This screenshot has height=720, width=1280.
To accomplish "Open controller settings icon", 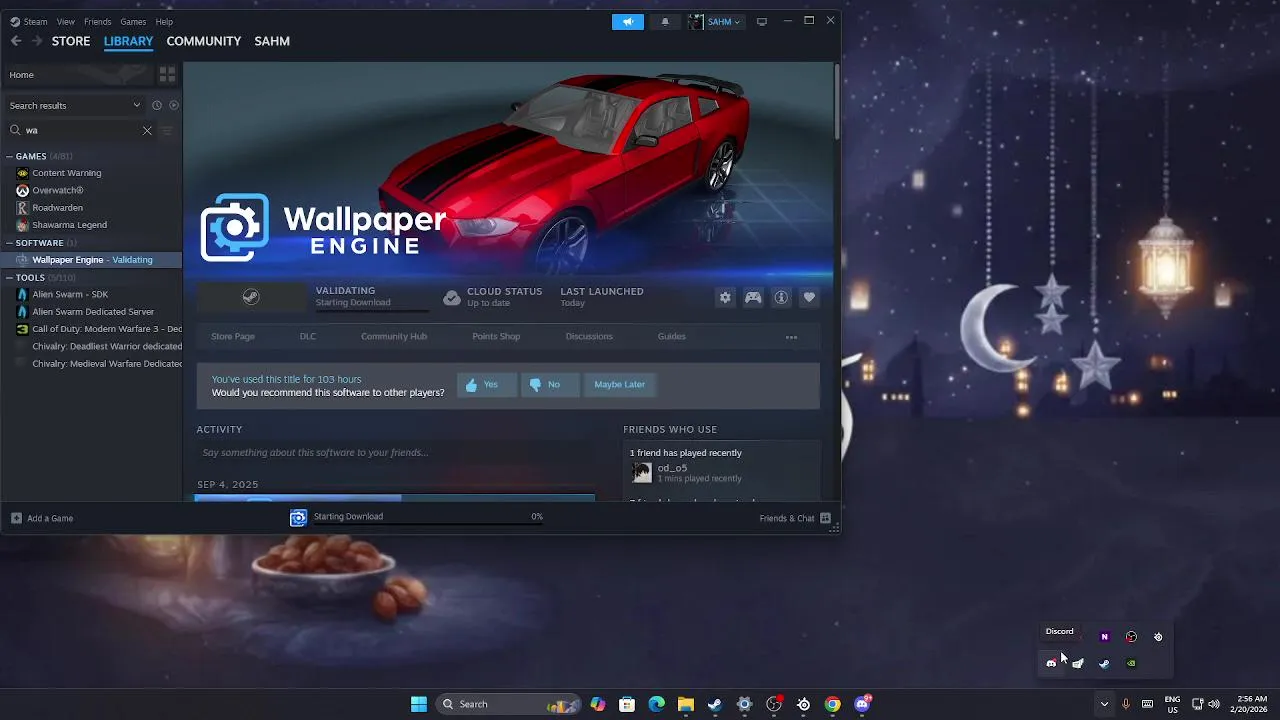I will [753, 297].
